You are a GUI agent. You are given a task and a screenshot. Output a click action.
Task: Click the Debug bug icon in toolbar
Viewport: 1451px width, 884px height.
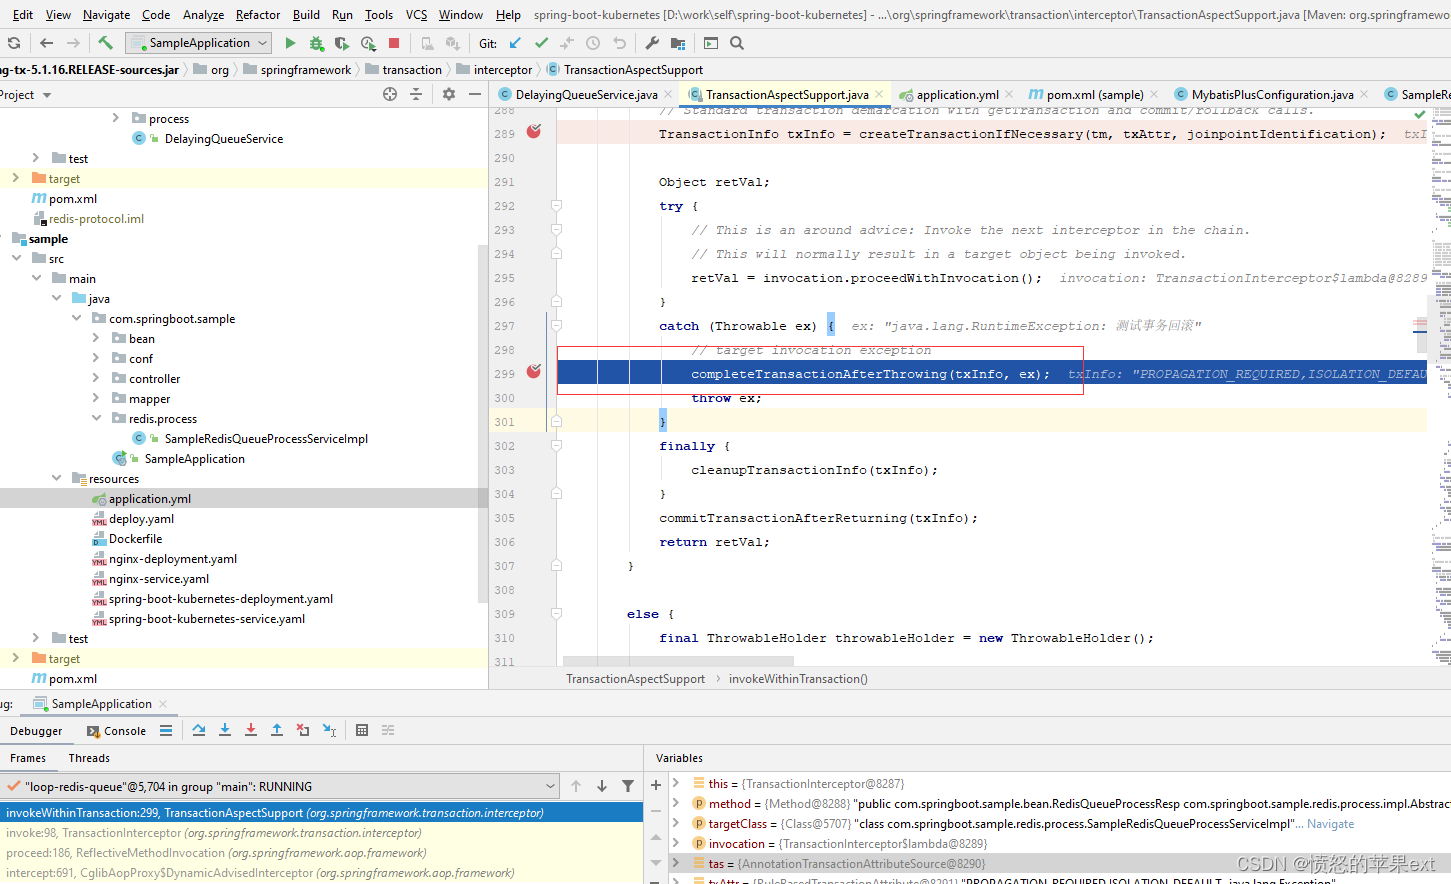pos(316,43)
